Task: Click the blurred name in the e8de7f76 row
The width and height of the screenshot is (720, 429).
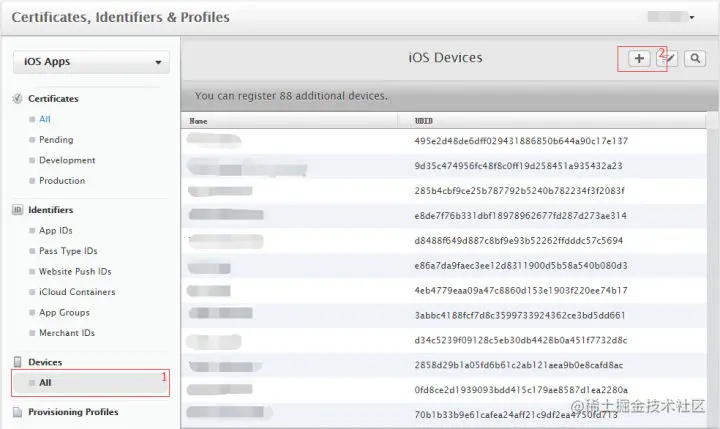Action: [x=226, y=214]
